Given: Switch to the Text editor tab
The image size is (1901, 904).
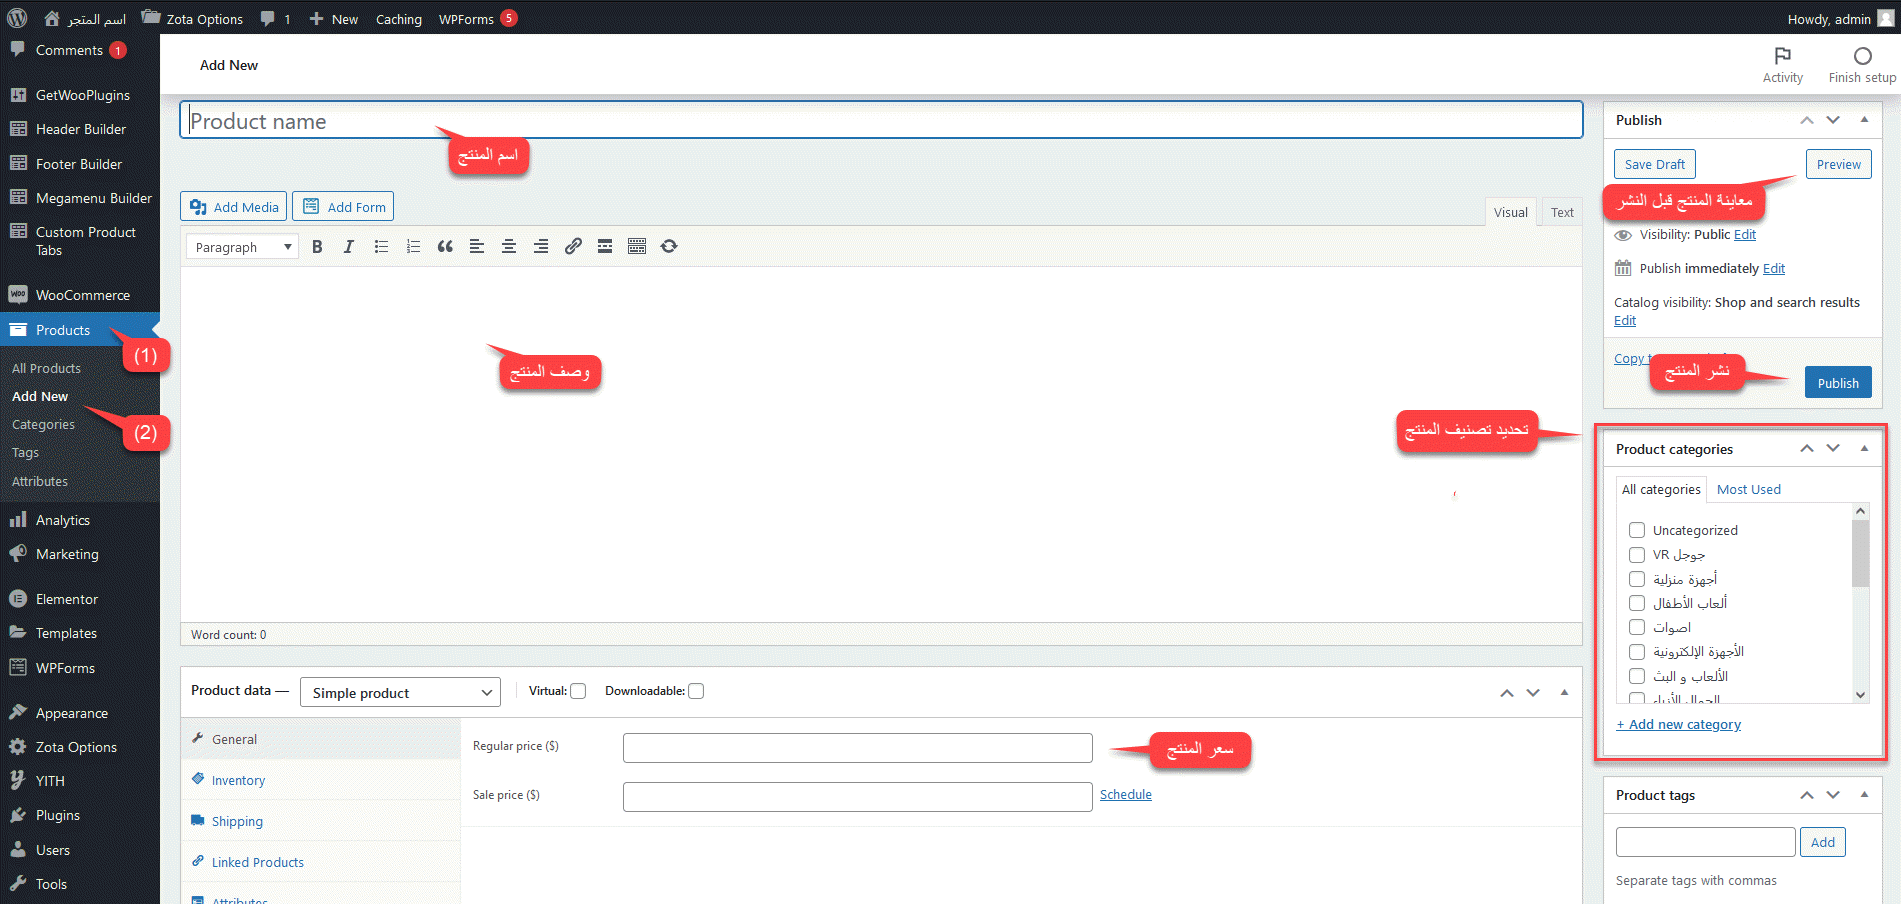Looking at the screenshot, I should point(1562,212).
